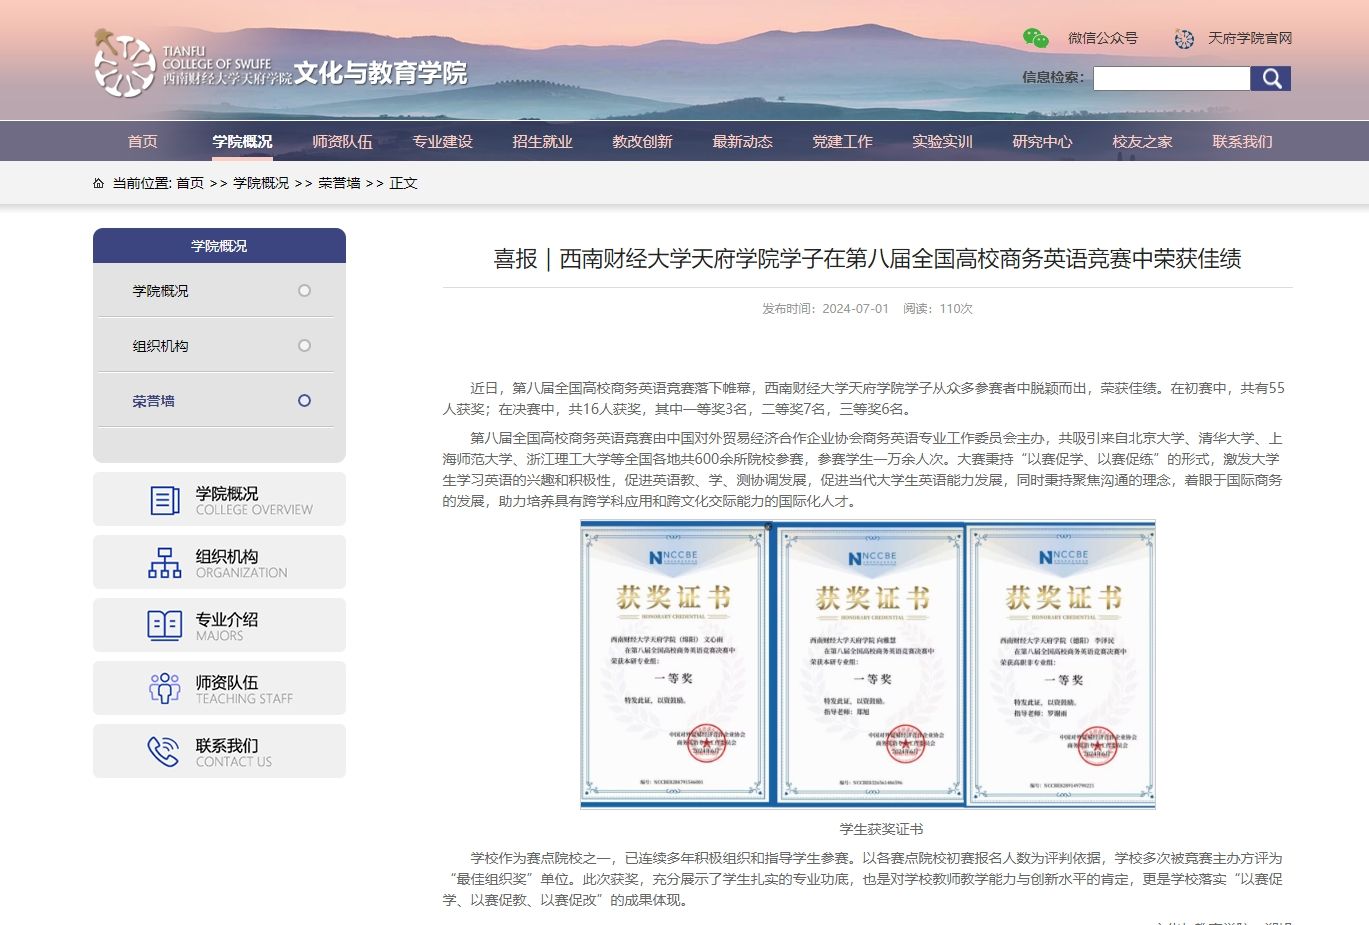Click 首页 link in breadcrumb
The height and width of the screenshot is (925, 1369).
pyautogui.click(x=190, y=183)
